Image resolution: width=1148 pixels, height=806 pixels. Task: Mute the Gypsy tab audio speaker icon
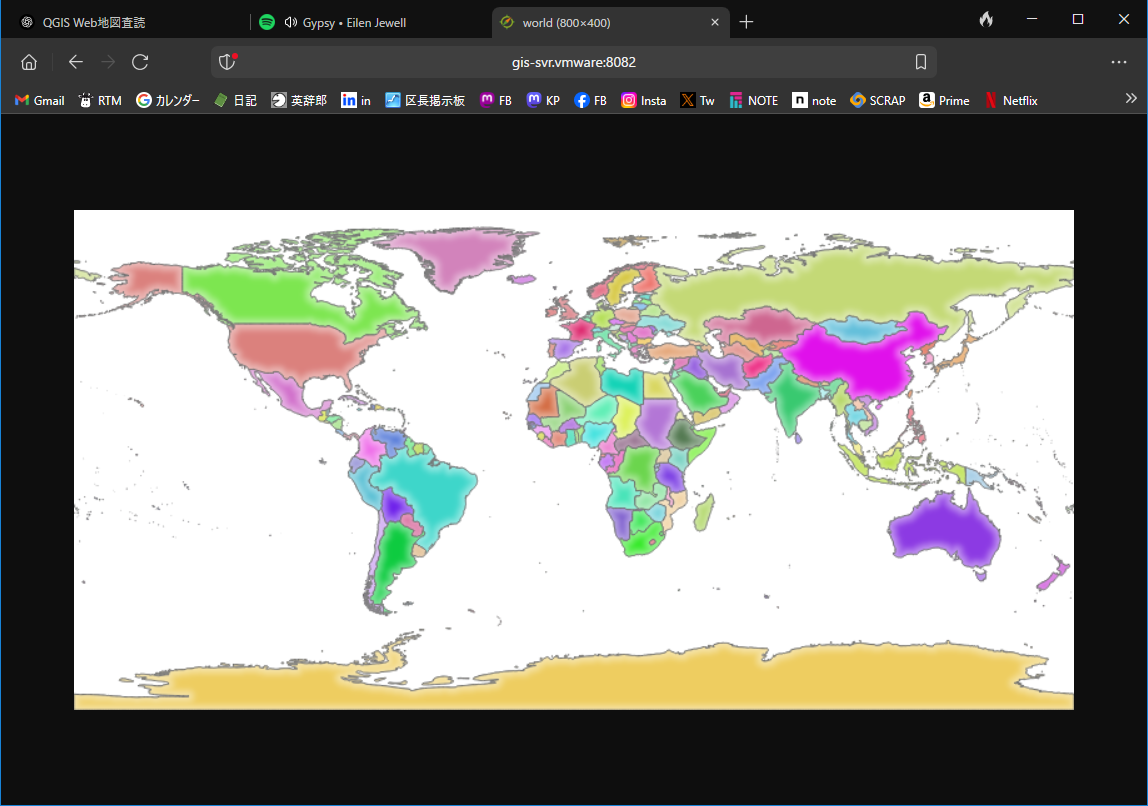point(291,22)
